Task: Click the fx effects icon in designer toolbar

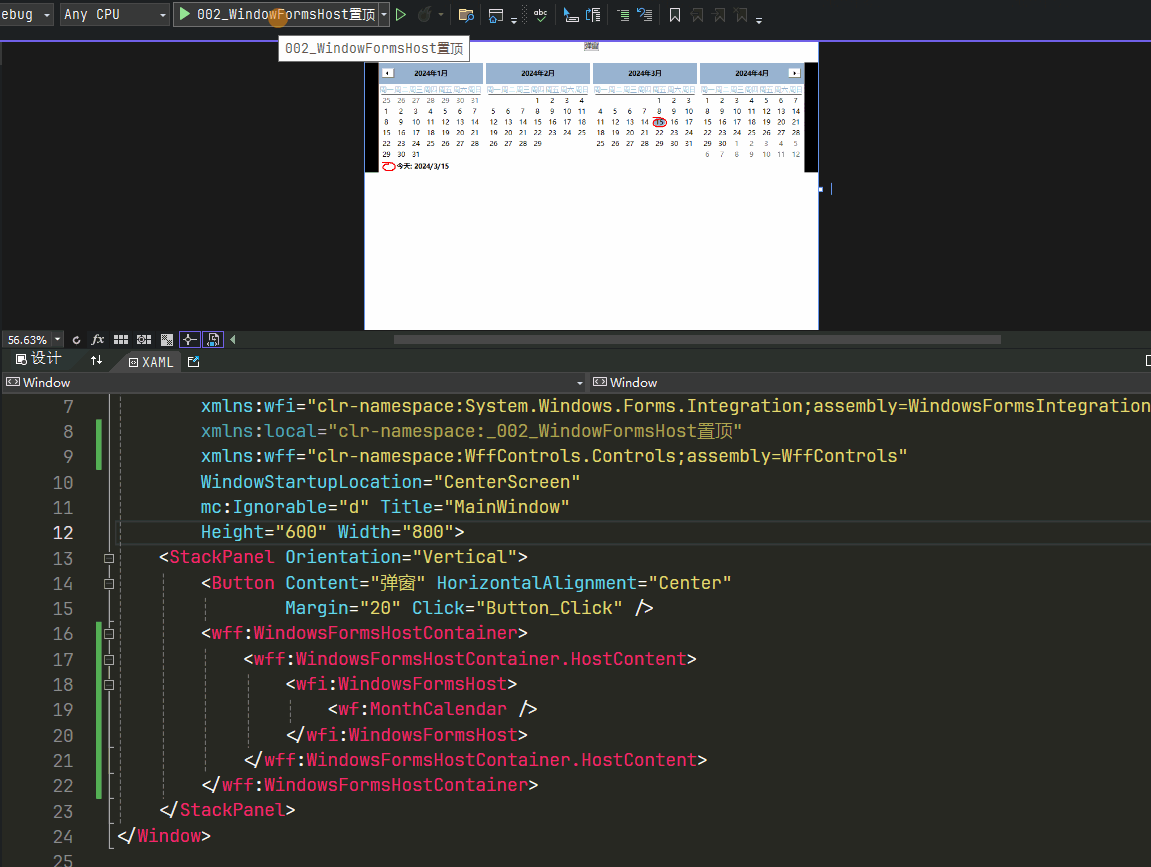Action: pos(97,339)
